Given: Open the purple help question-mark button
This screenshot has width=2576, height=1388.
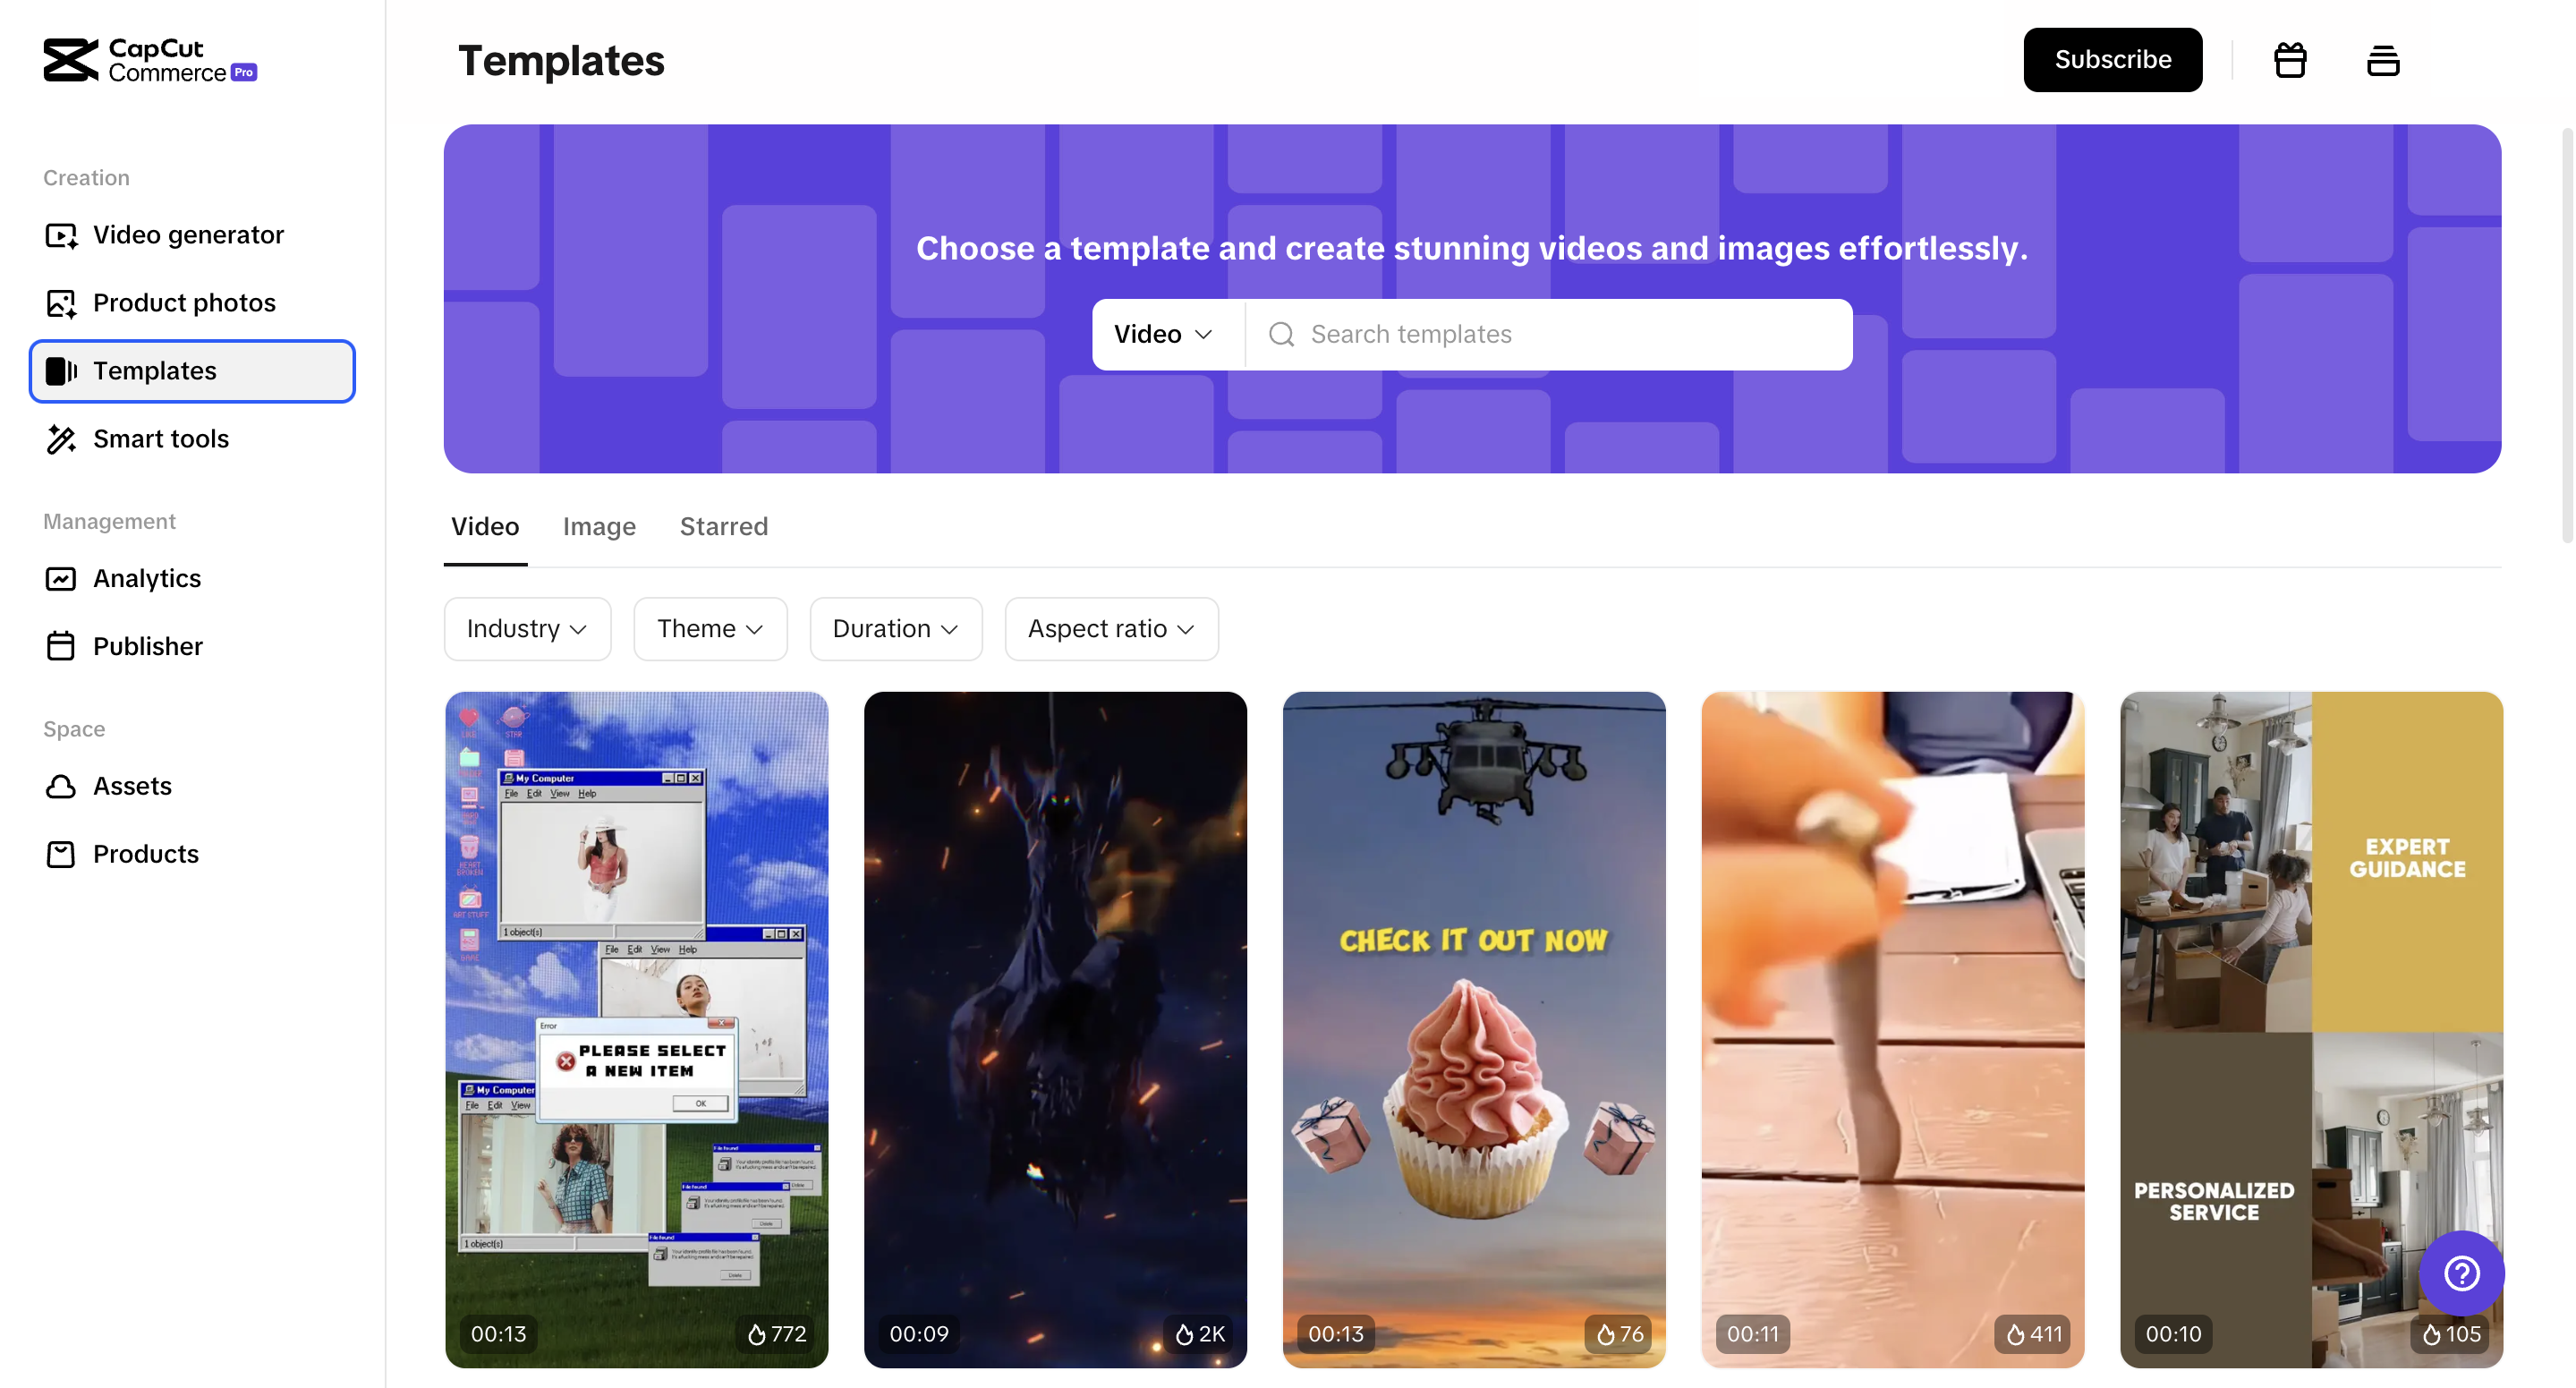Looking at the screenshot, I should pos(2461,1273).
